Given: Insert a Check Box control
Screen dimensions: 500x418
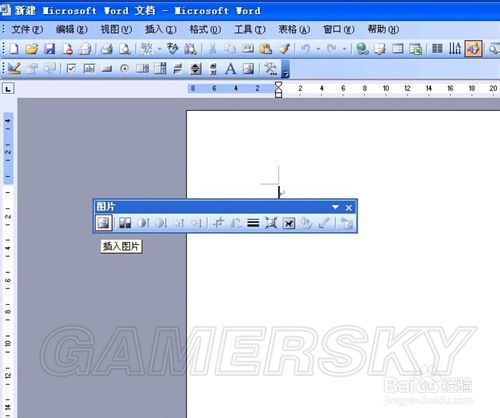Looking at the screenshot, I should click(x=71, y=68).
